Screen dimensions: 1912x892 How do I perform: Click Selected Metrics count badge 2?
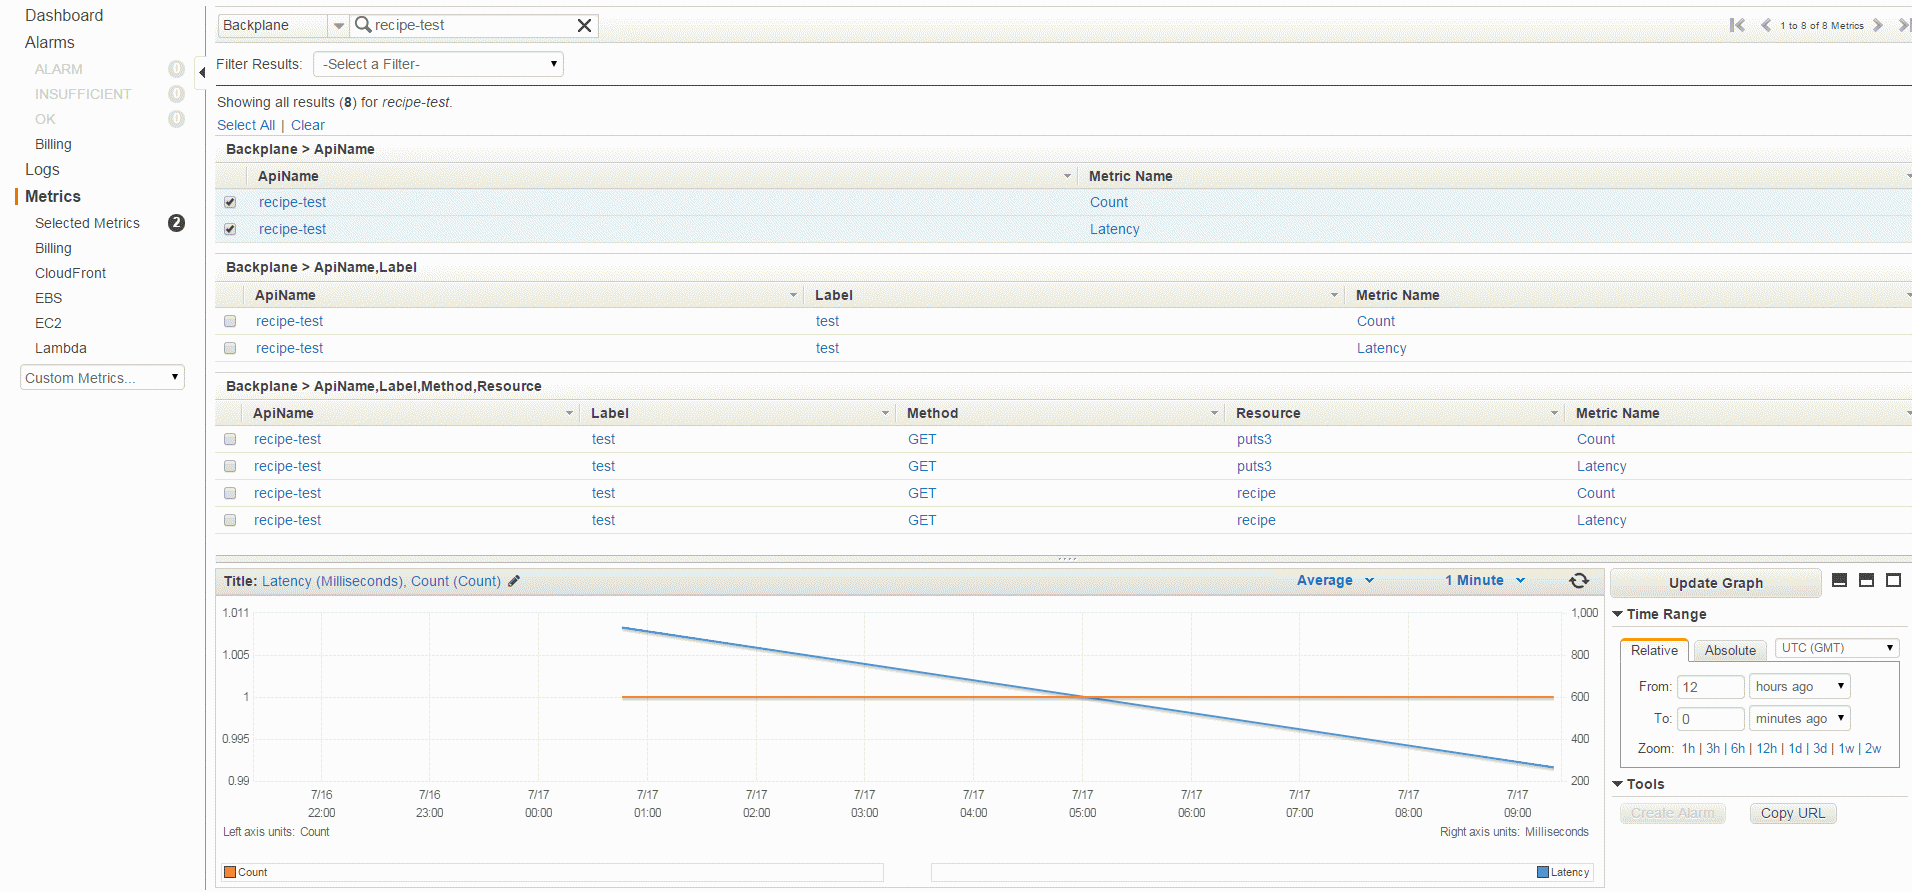177,223
